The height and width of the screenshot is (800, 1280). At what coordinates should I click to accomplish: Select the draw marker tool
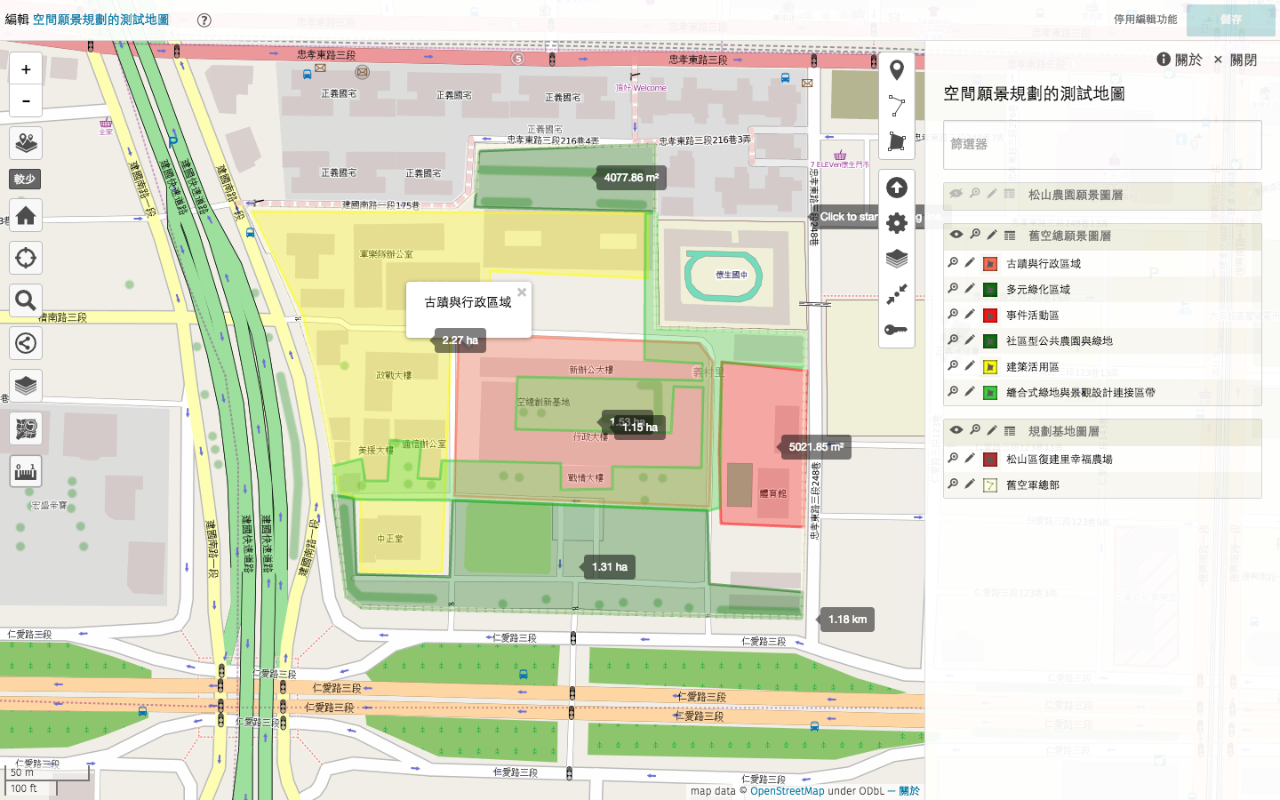[x=896, y=70]
